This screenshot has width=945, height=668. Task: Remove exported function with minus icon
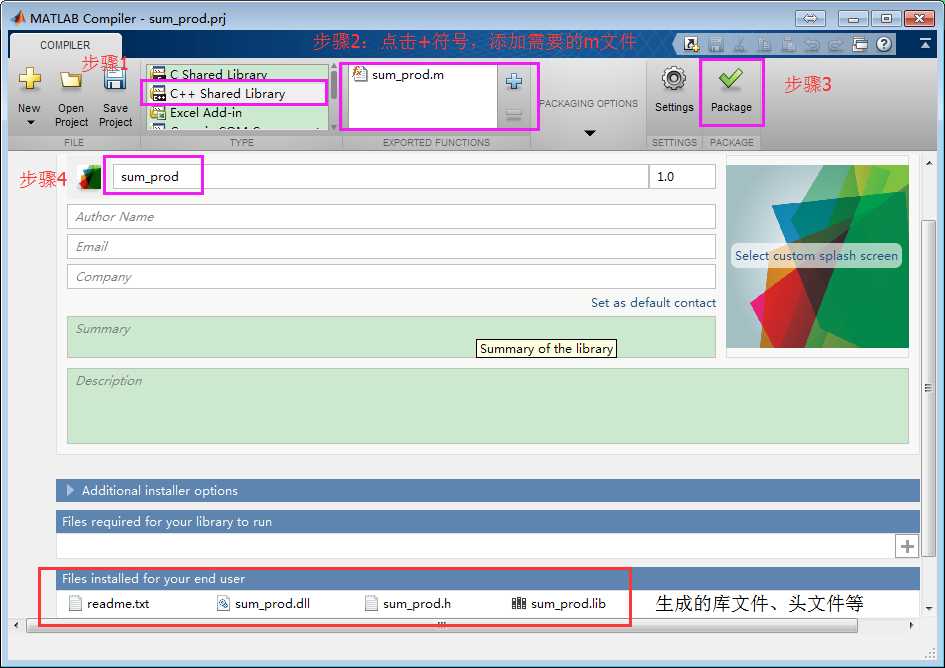tap(513, 115)
